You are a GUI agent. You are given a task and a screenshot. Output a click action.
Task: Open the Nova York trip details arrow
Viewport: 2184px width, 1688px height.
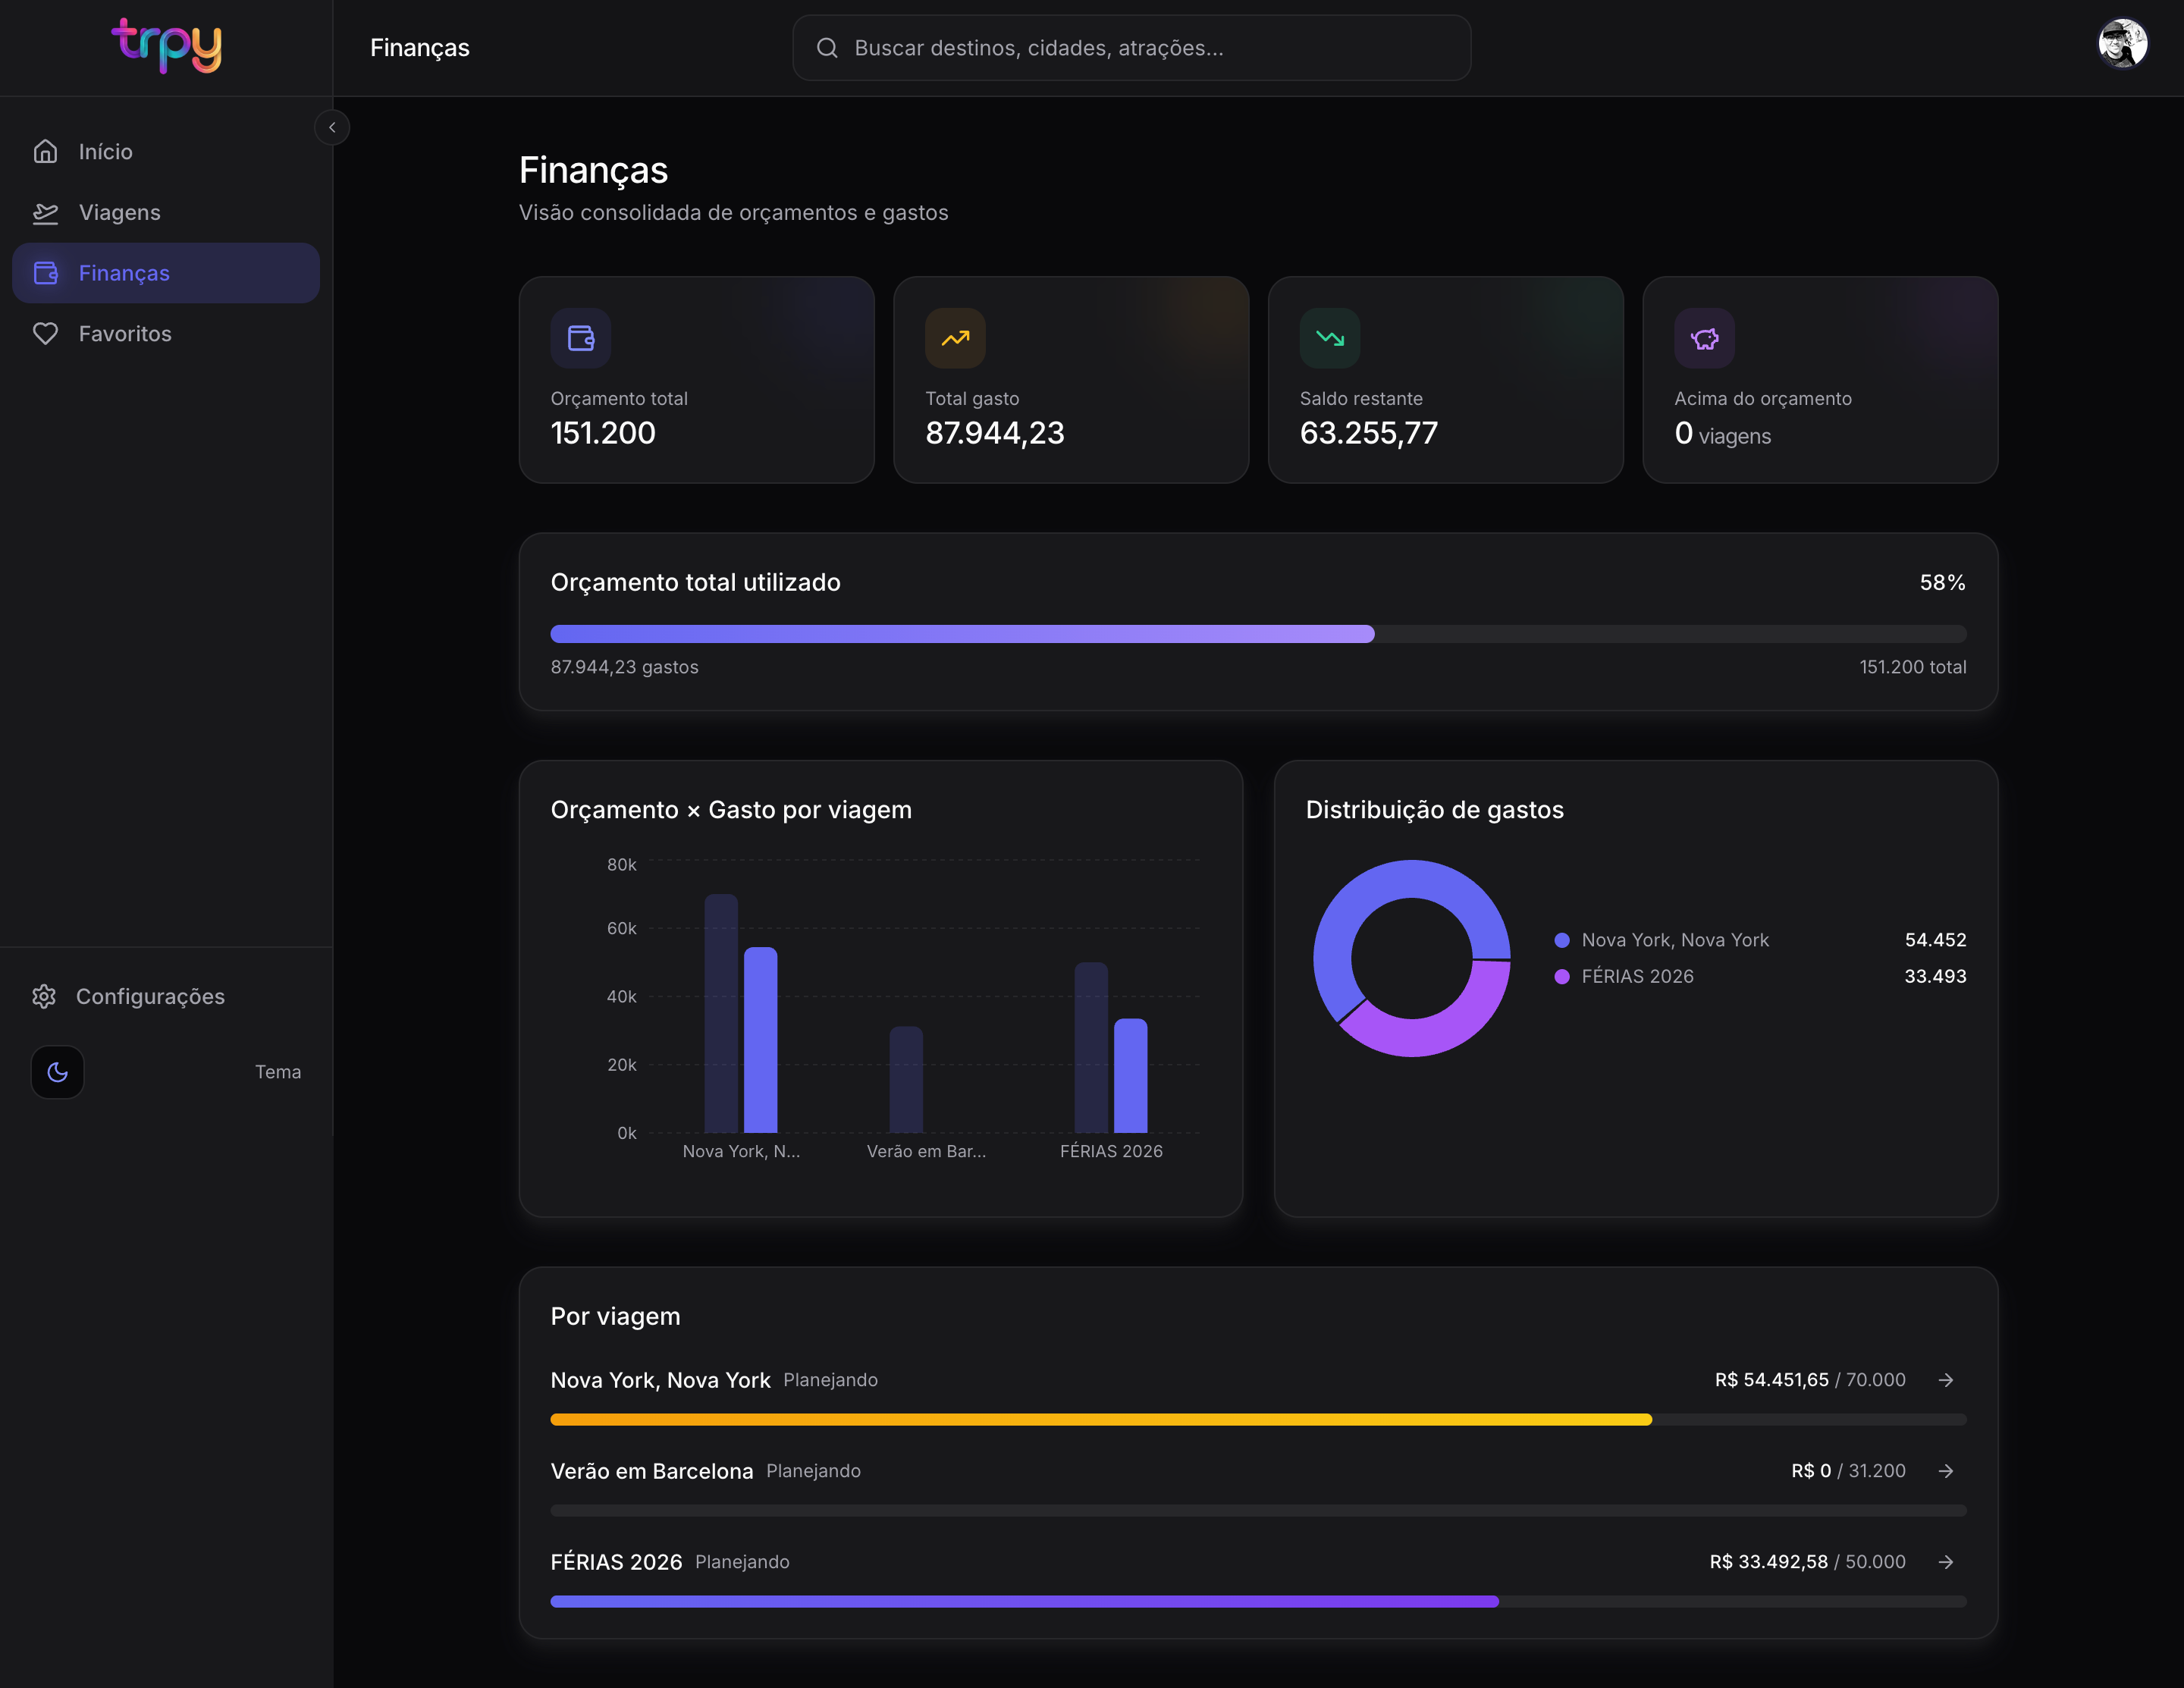pos(1946,1380)
